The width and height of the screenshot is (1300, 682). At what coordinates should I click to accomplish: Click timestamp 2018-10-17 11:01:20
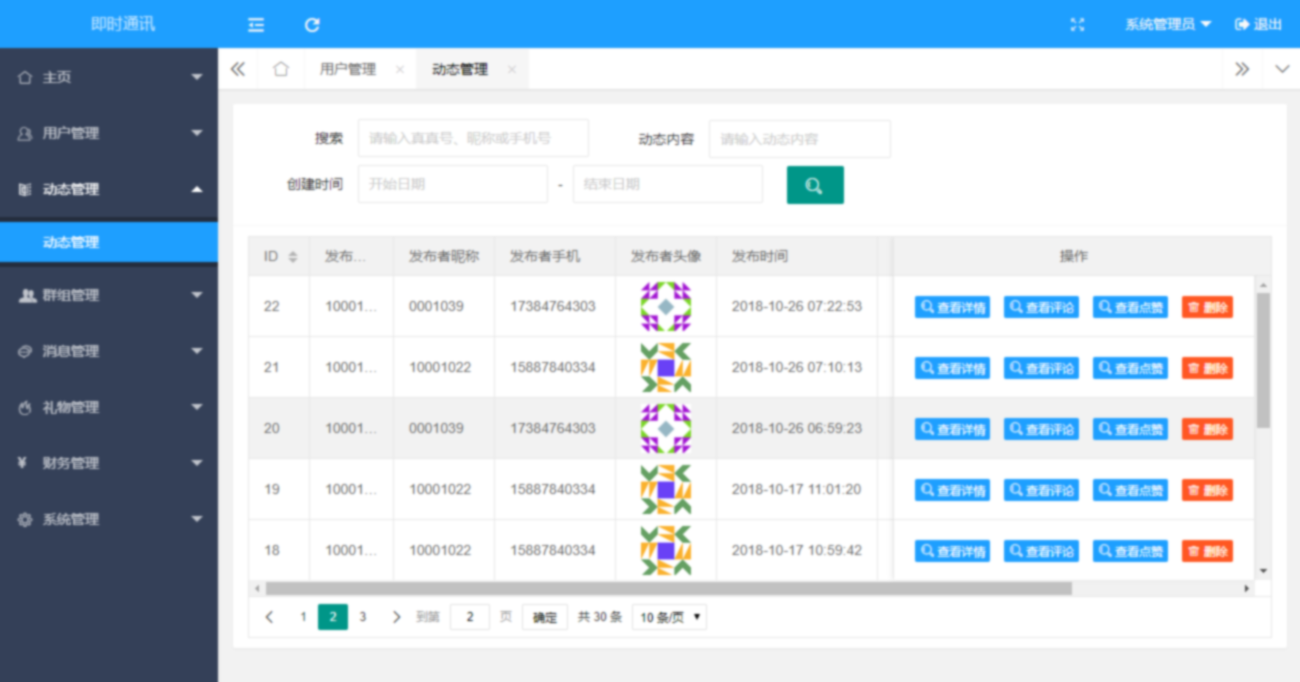coord(796,489)
